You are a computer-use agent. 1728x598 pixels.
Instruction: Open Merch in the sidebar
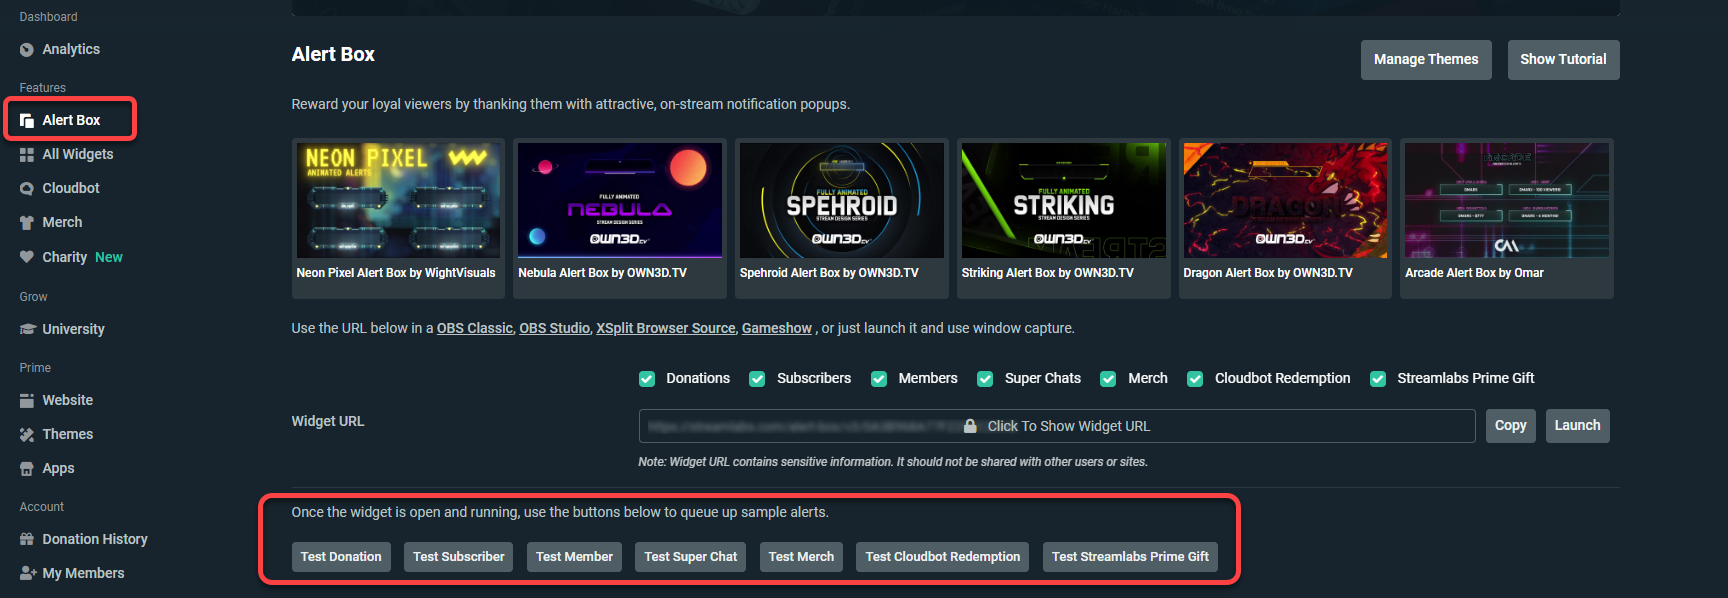62,222
